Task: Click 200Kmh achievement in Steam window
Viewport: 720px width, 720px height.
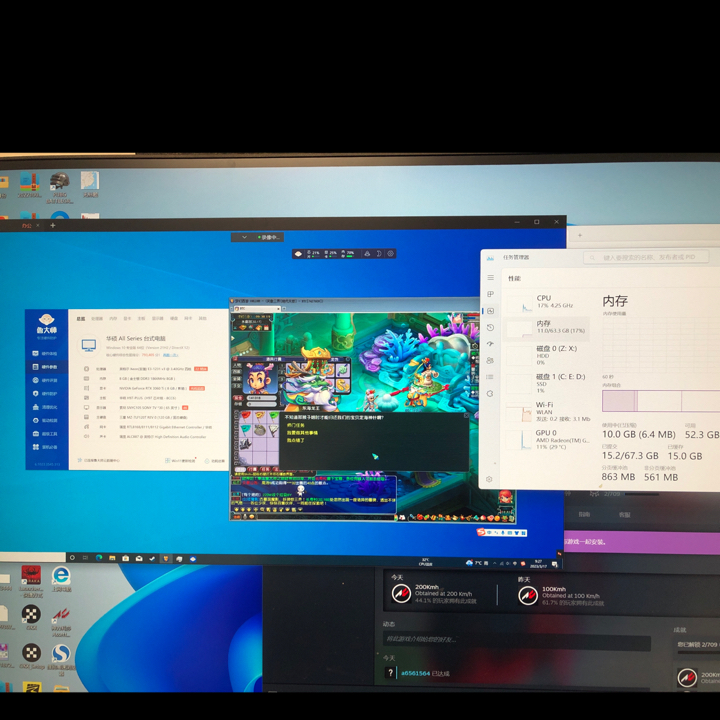Action: [434, 594]
